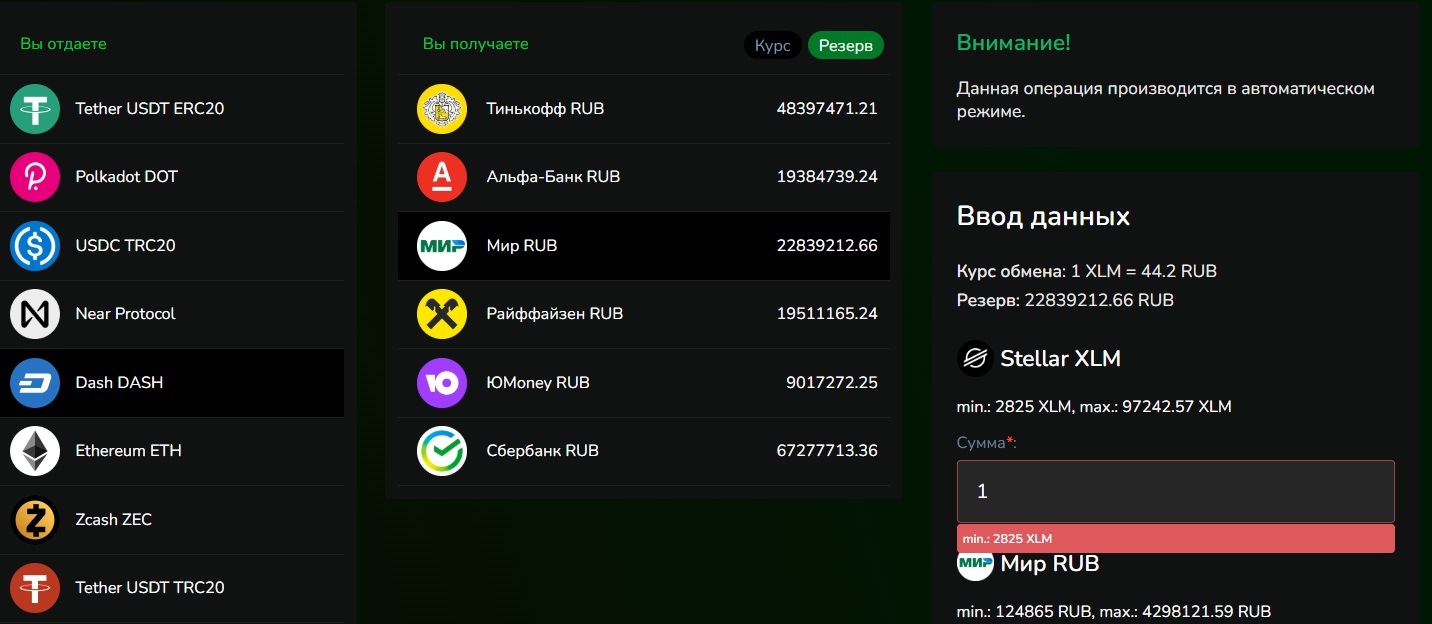The image size is (1432, 624).
Task: Click the Мир icon beside Мир RUB heading
Action: point(975,566)
